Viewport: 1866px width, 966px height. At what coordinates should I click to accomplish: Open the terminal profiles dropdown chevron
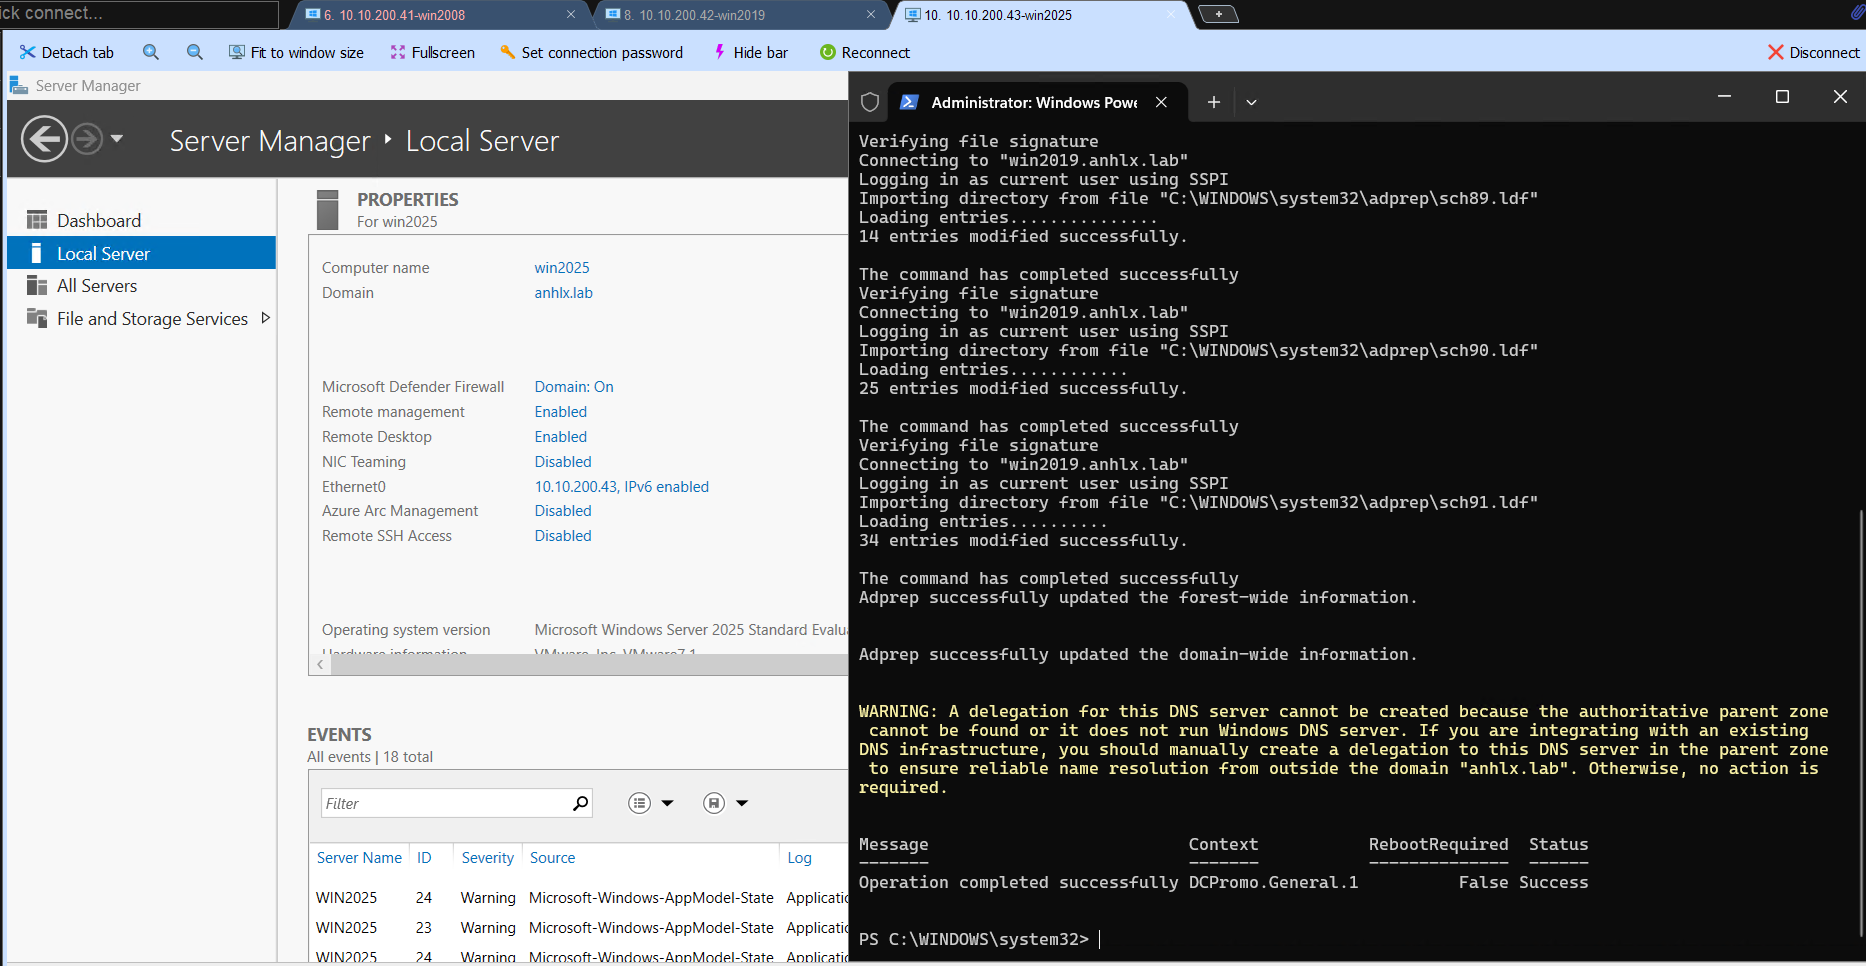click(x=1251, y=102)
